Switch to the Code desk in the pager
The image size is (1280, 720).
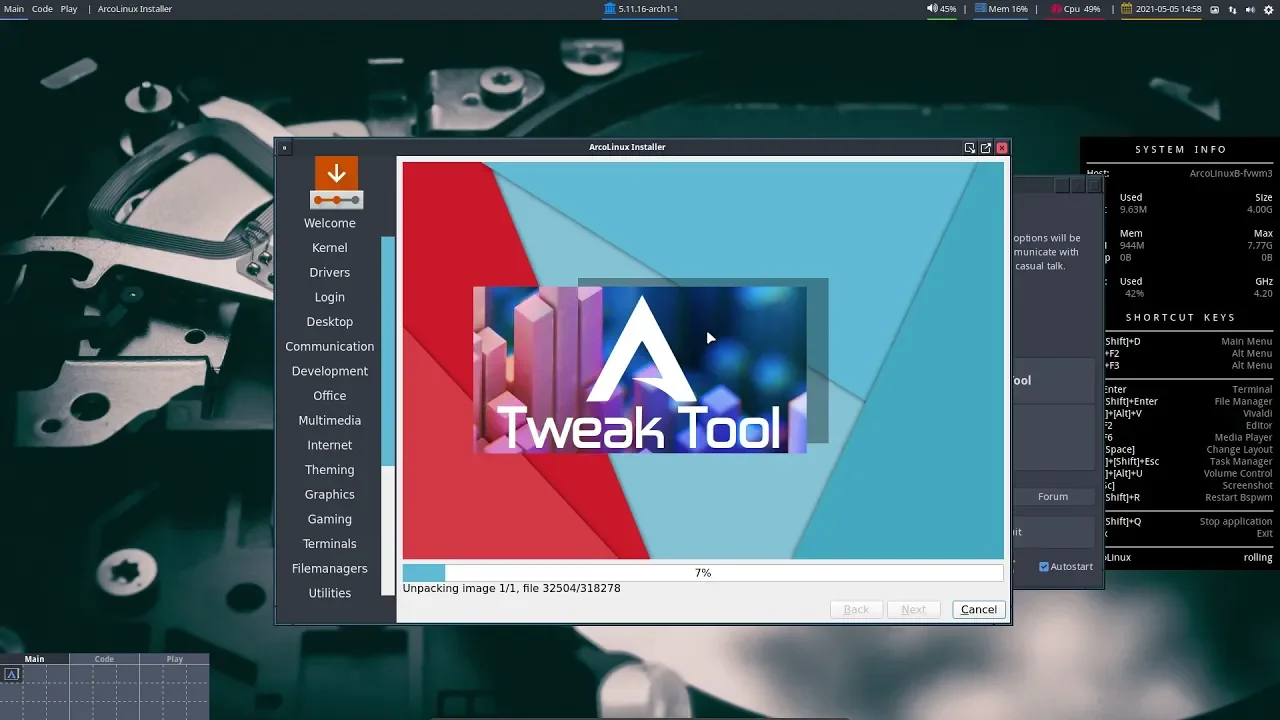pos(104,659)
